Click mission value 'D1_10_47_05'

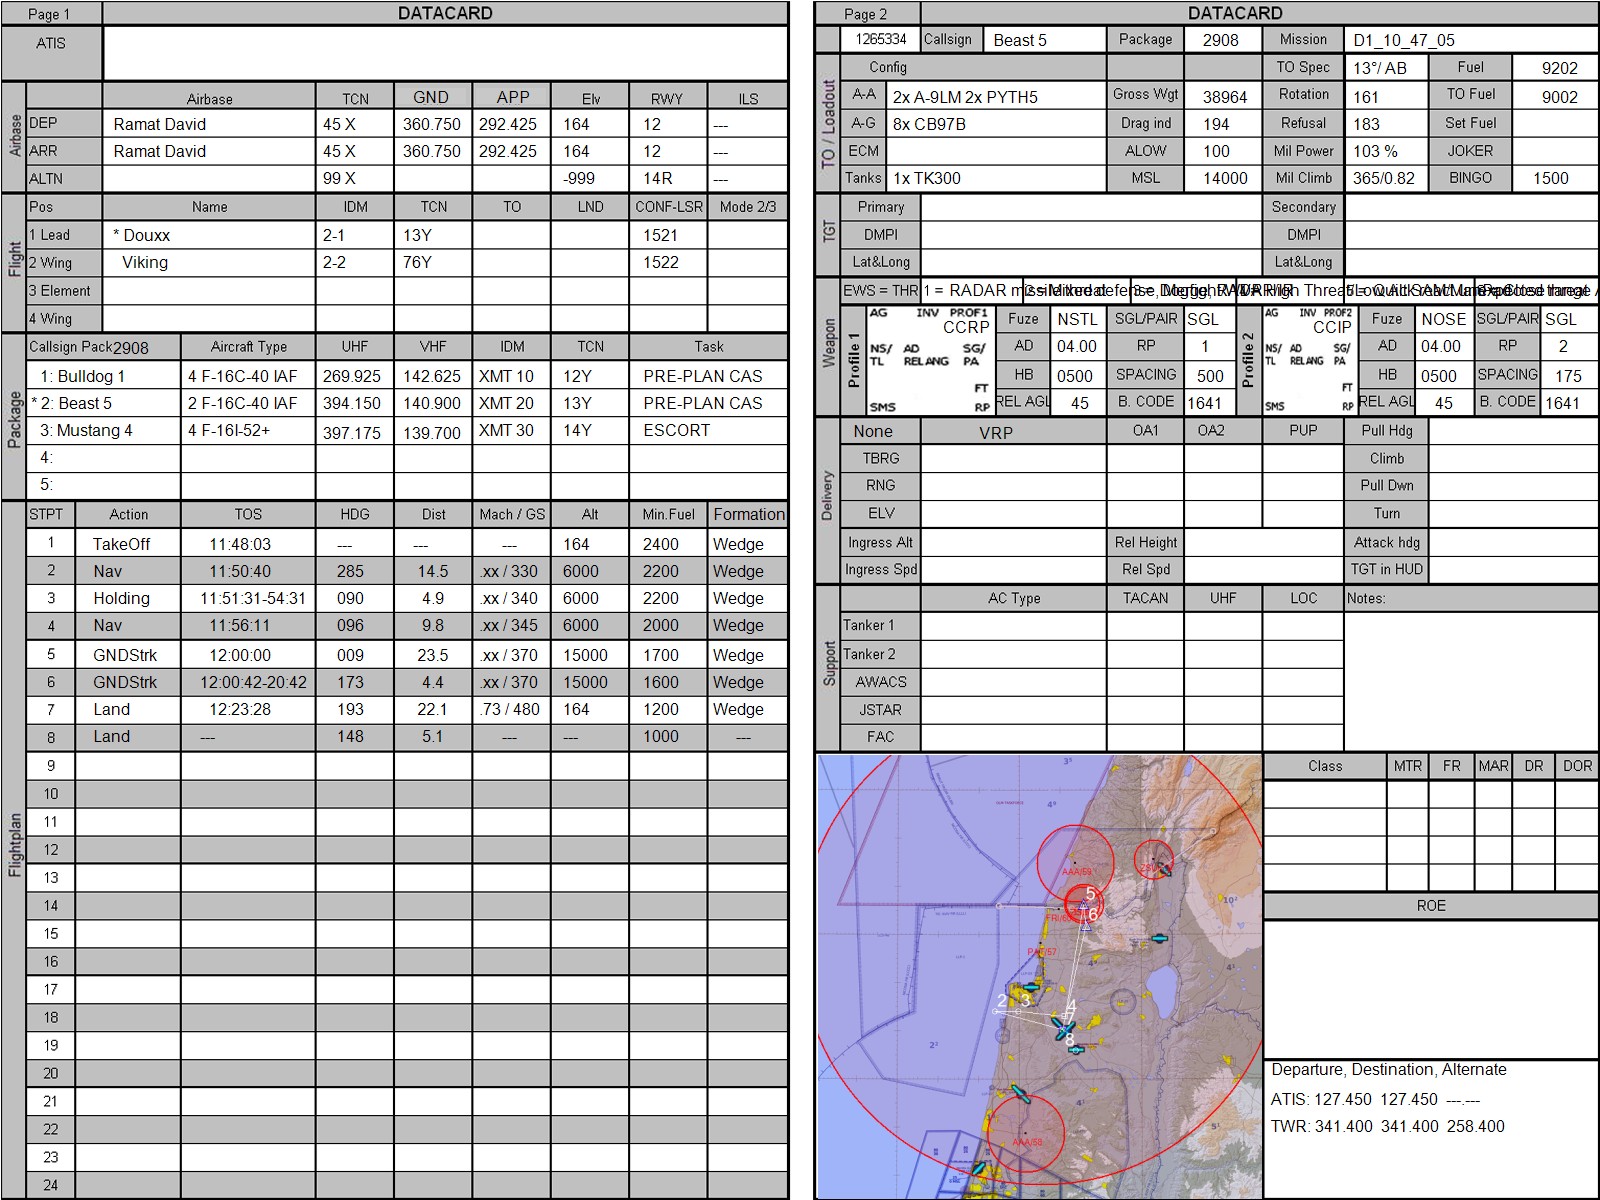tap(1404, 40)
